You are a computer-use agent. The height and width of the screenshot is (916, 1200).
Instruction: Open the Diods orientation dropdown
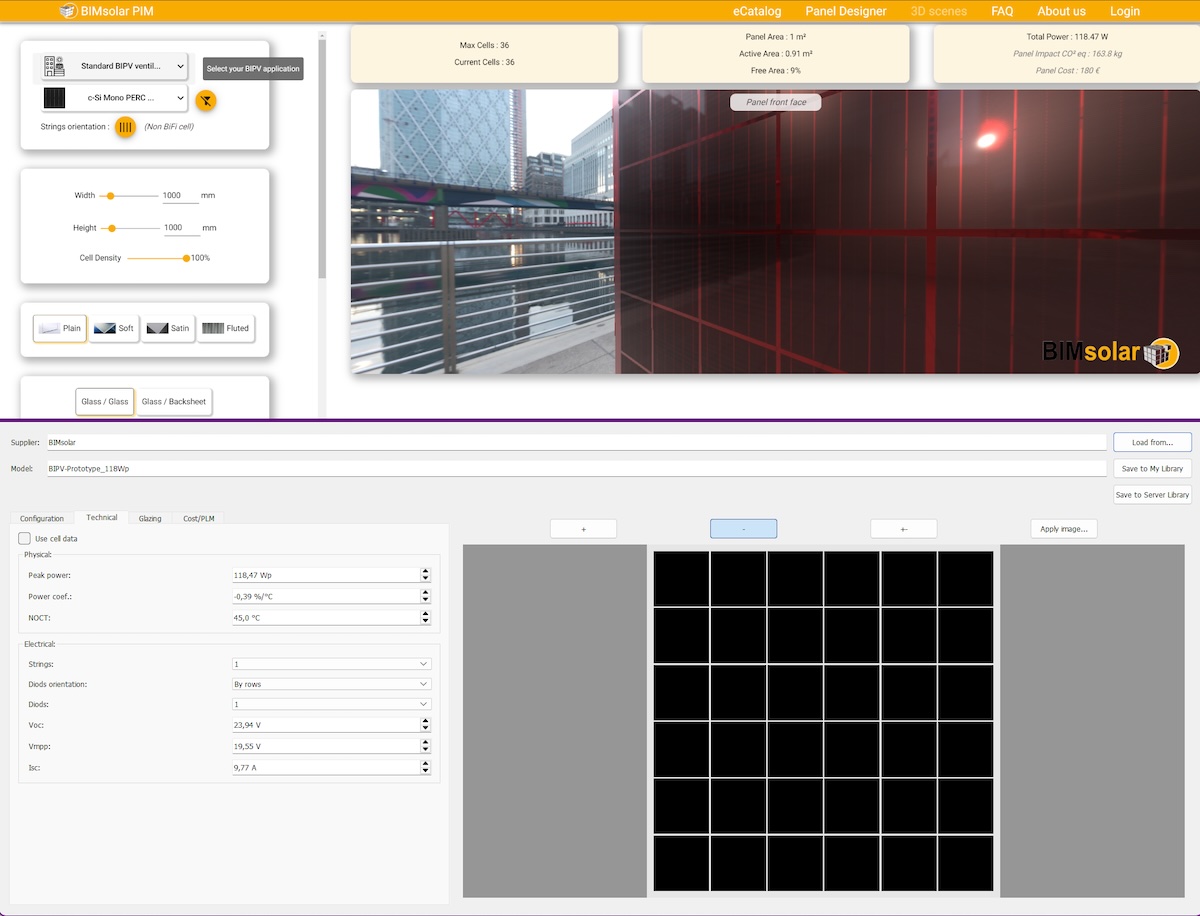point(331,683)
